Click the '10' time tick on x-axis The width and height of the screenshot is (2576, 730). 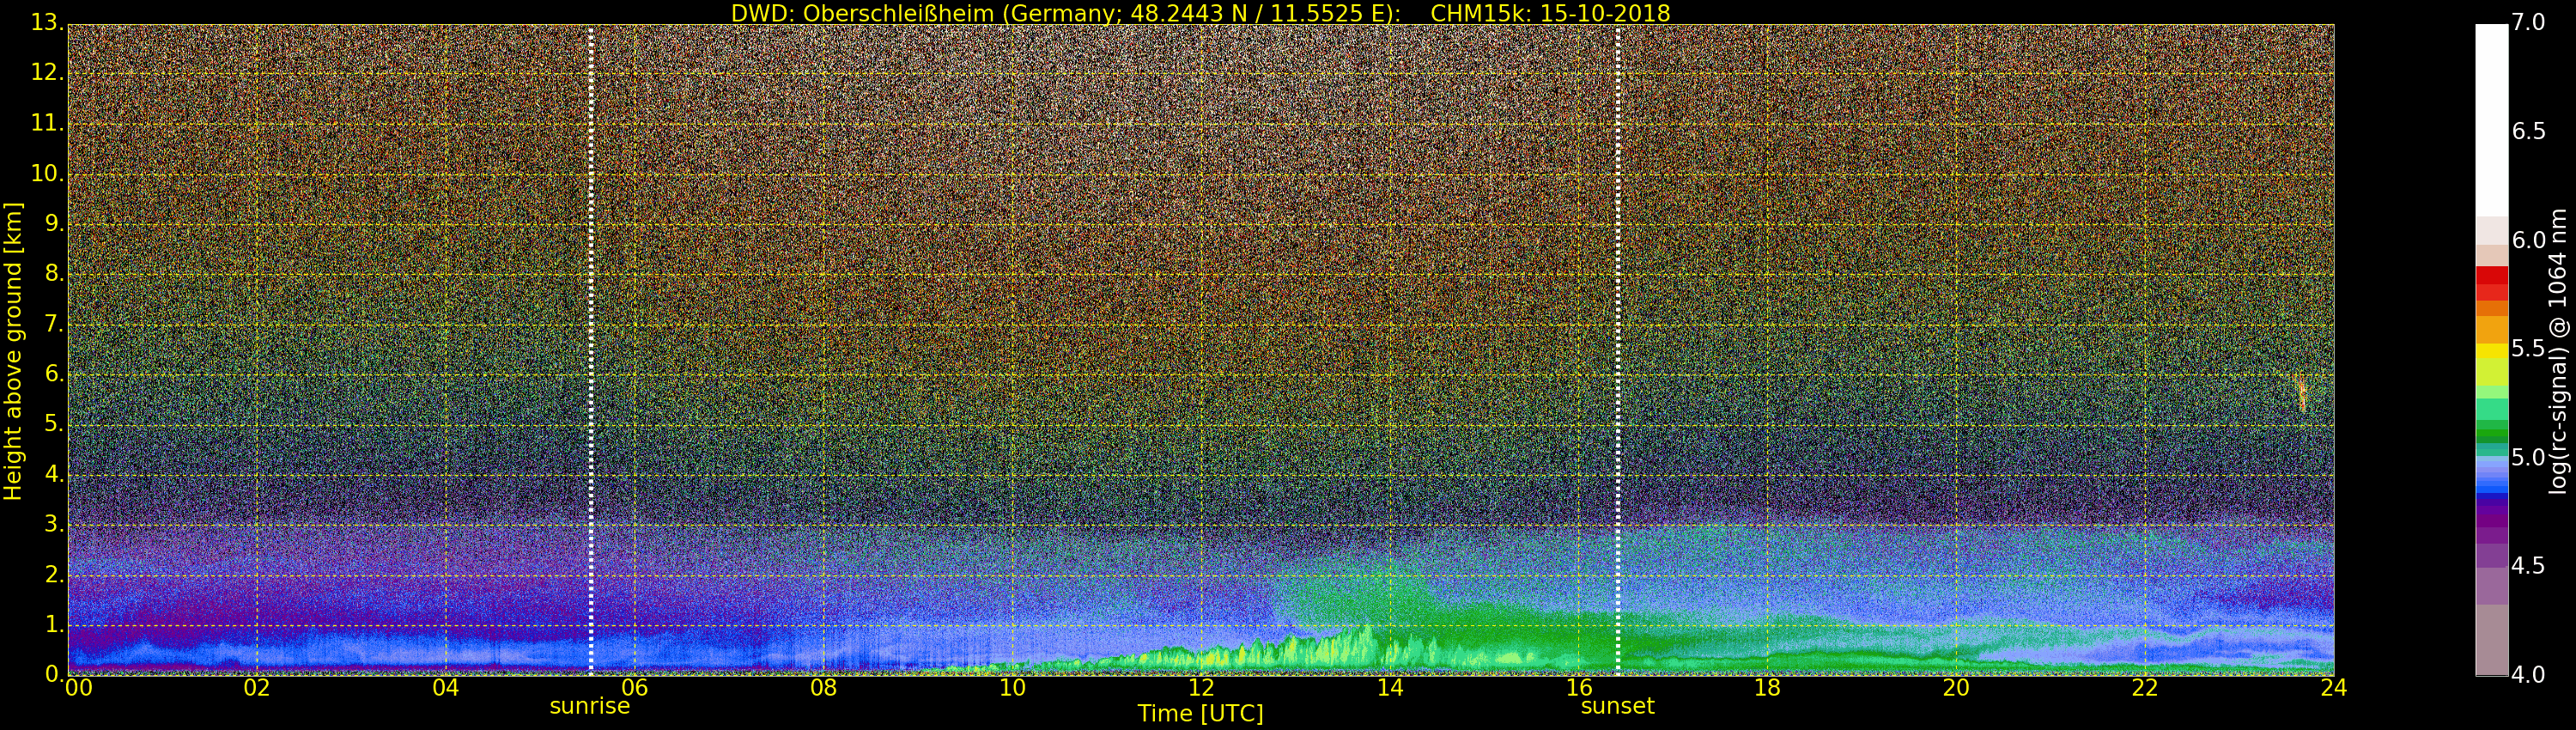pos(1012,688)
